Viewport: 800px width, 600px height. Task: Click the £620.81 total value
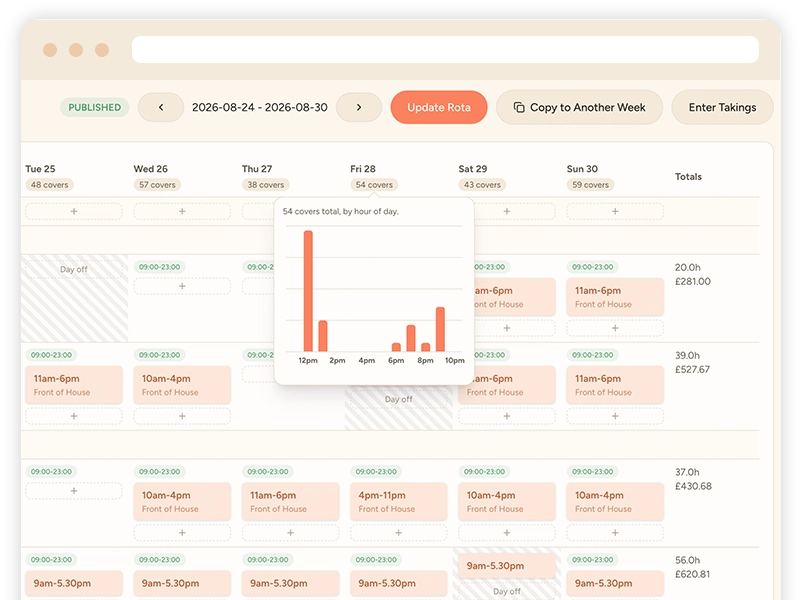click(692, 574)
